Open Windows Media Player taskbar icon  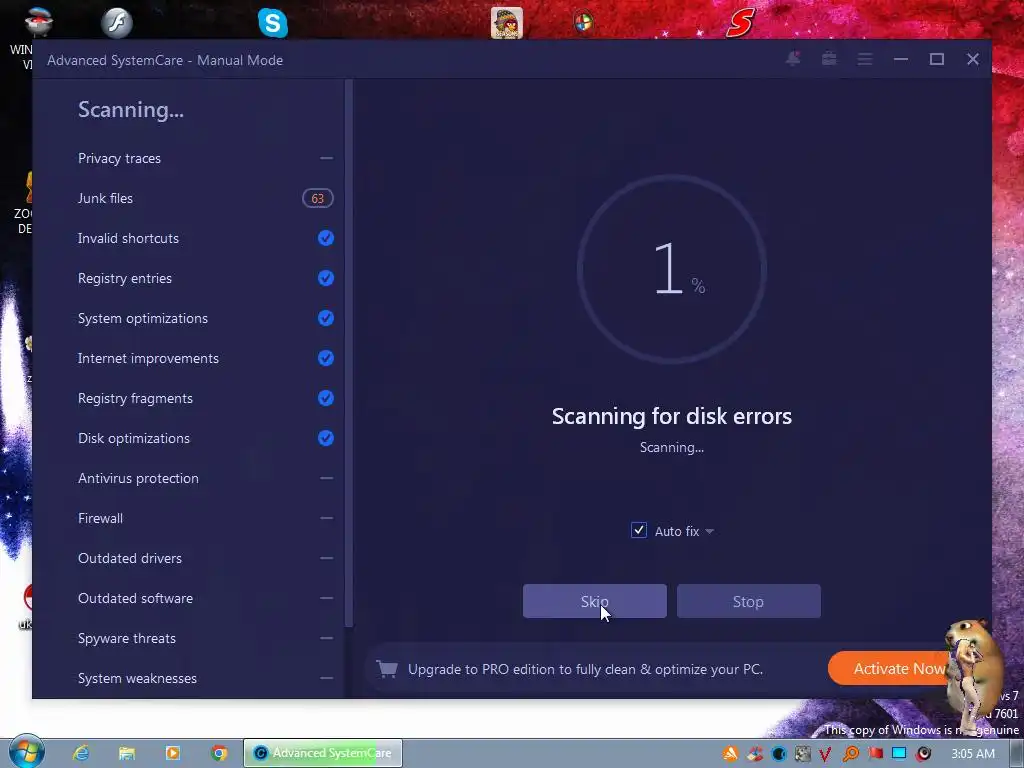[173, 753]
